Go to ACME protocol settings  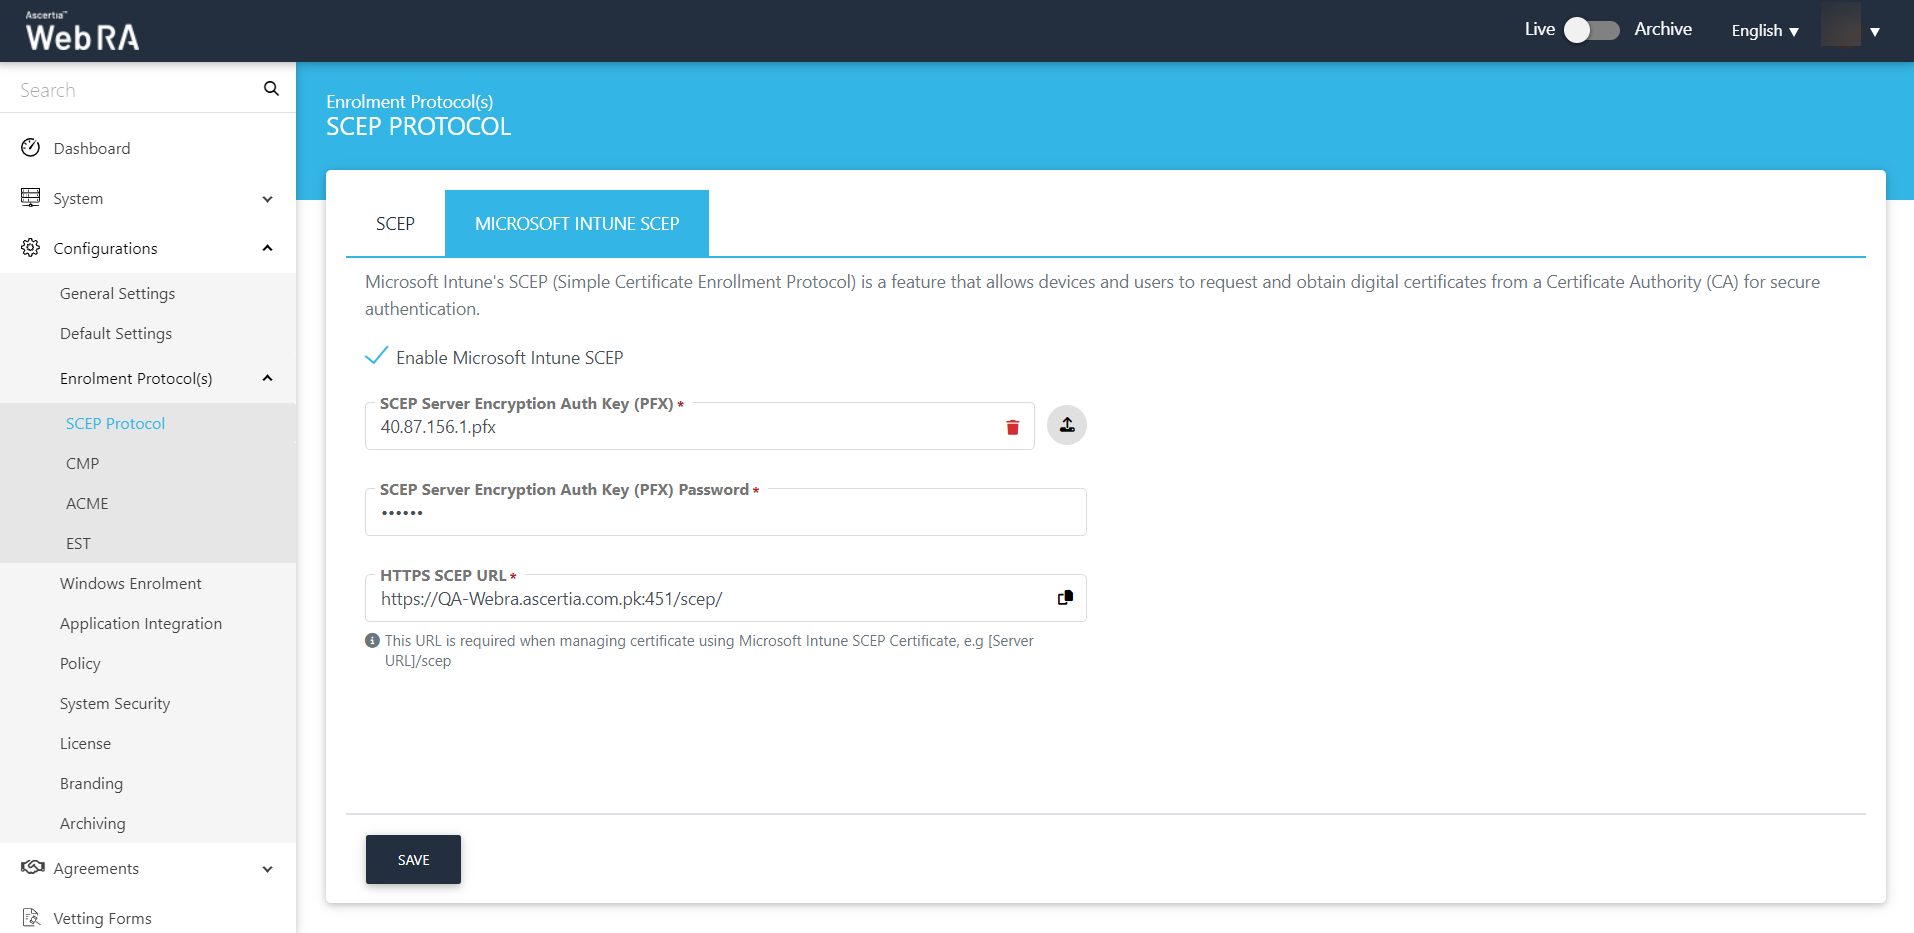pos(87,503)
